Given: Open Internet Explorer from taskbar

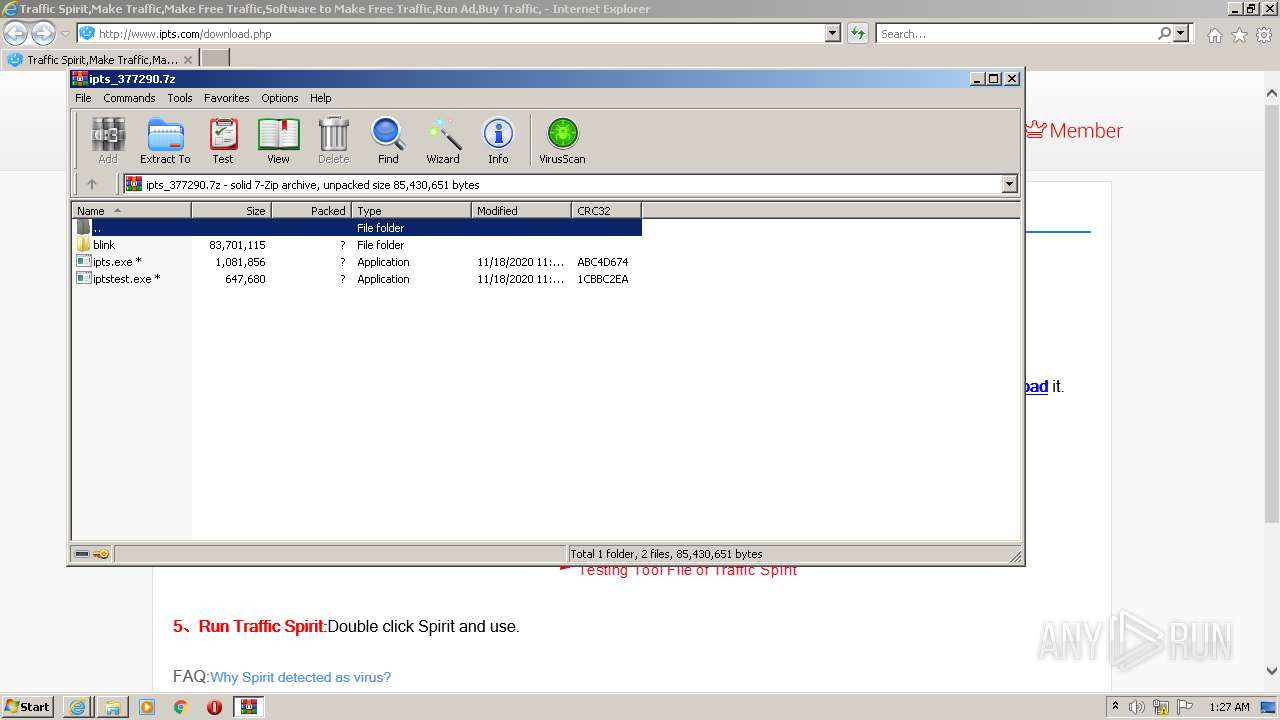Looking at the screenshot, I should pyautogui.click(x=77, y=707).
